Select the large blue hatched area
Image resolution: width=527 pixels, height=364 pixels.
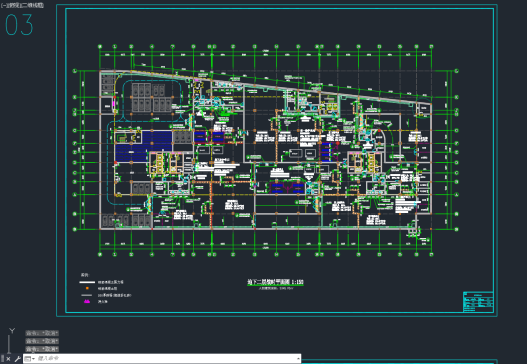144,146
